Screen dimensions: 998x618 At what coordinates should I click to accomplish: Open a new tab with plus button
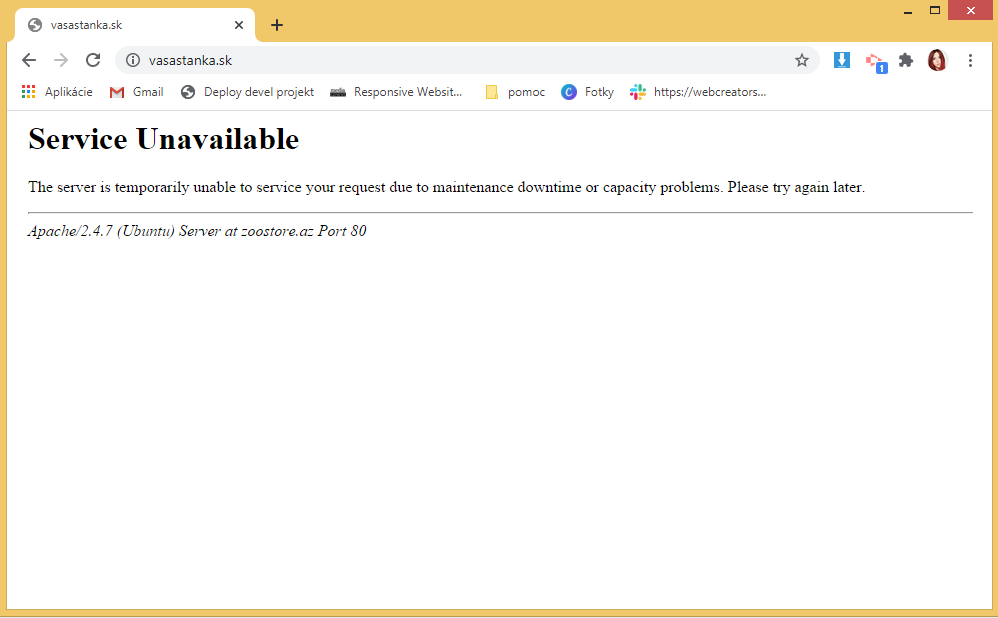pos(277,25)
